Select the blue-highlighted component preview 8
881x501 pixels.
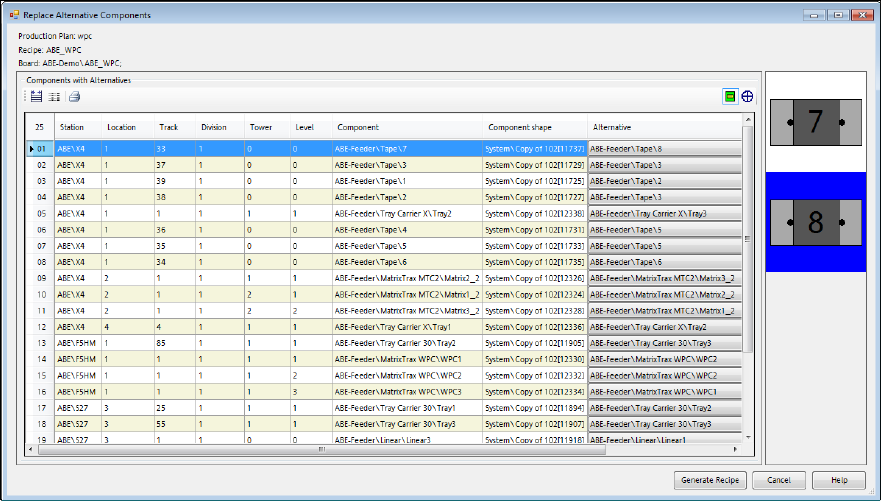coord(815,222)
